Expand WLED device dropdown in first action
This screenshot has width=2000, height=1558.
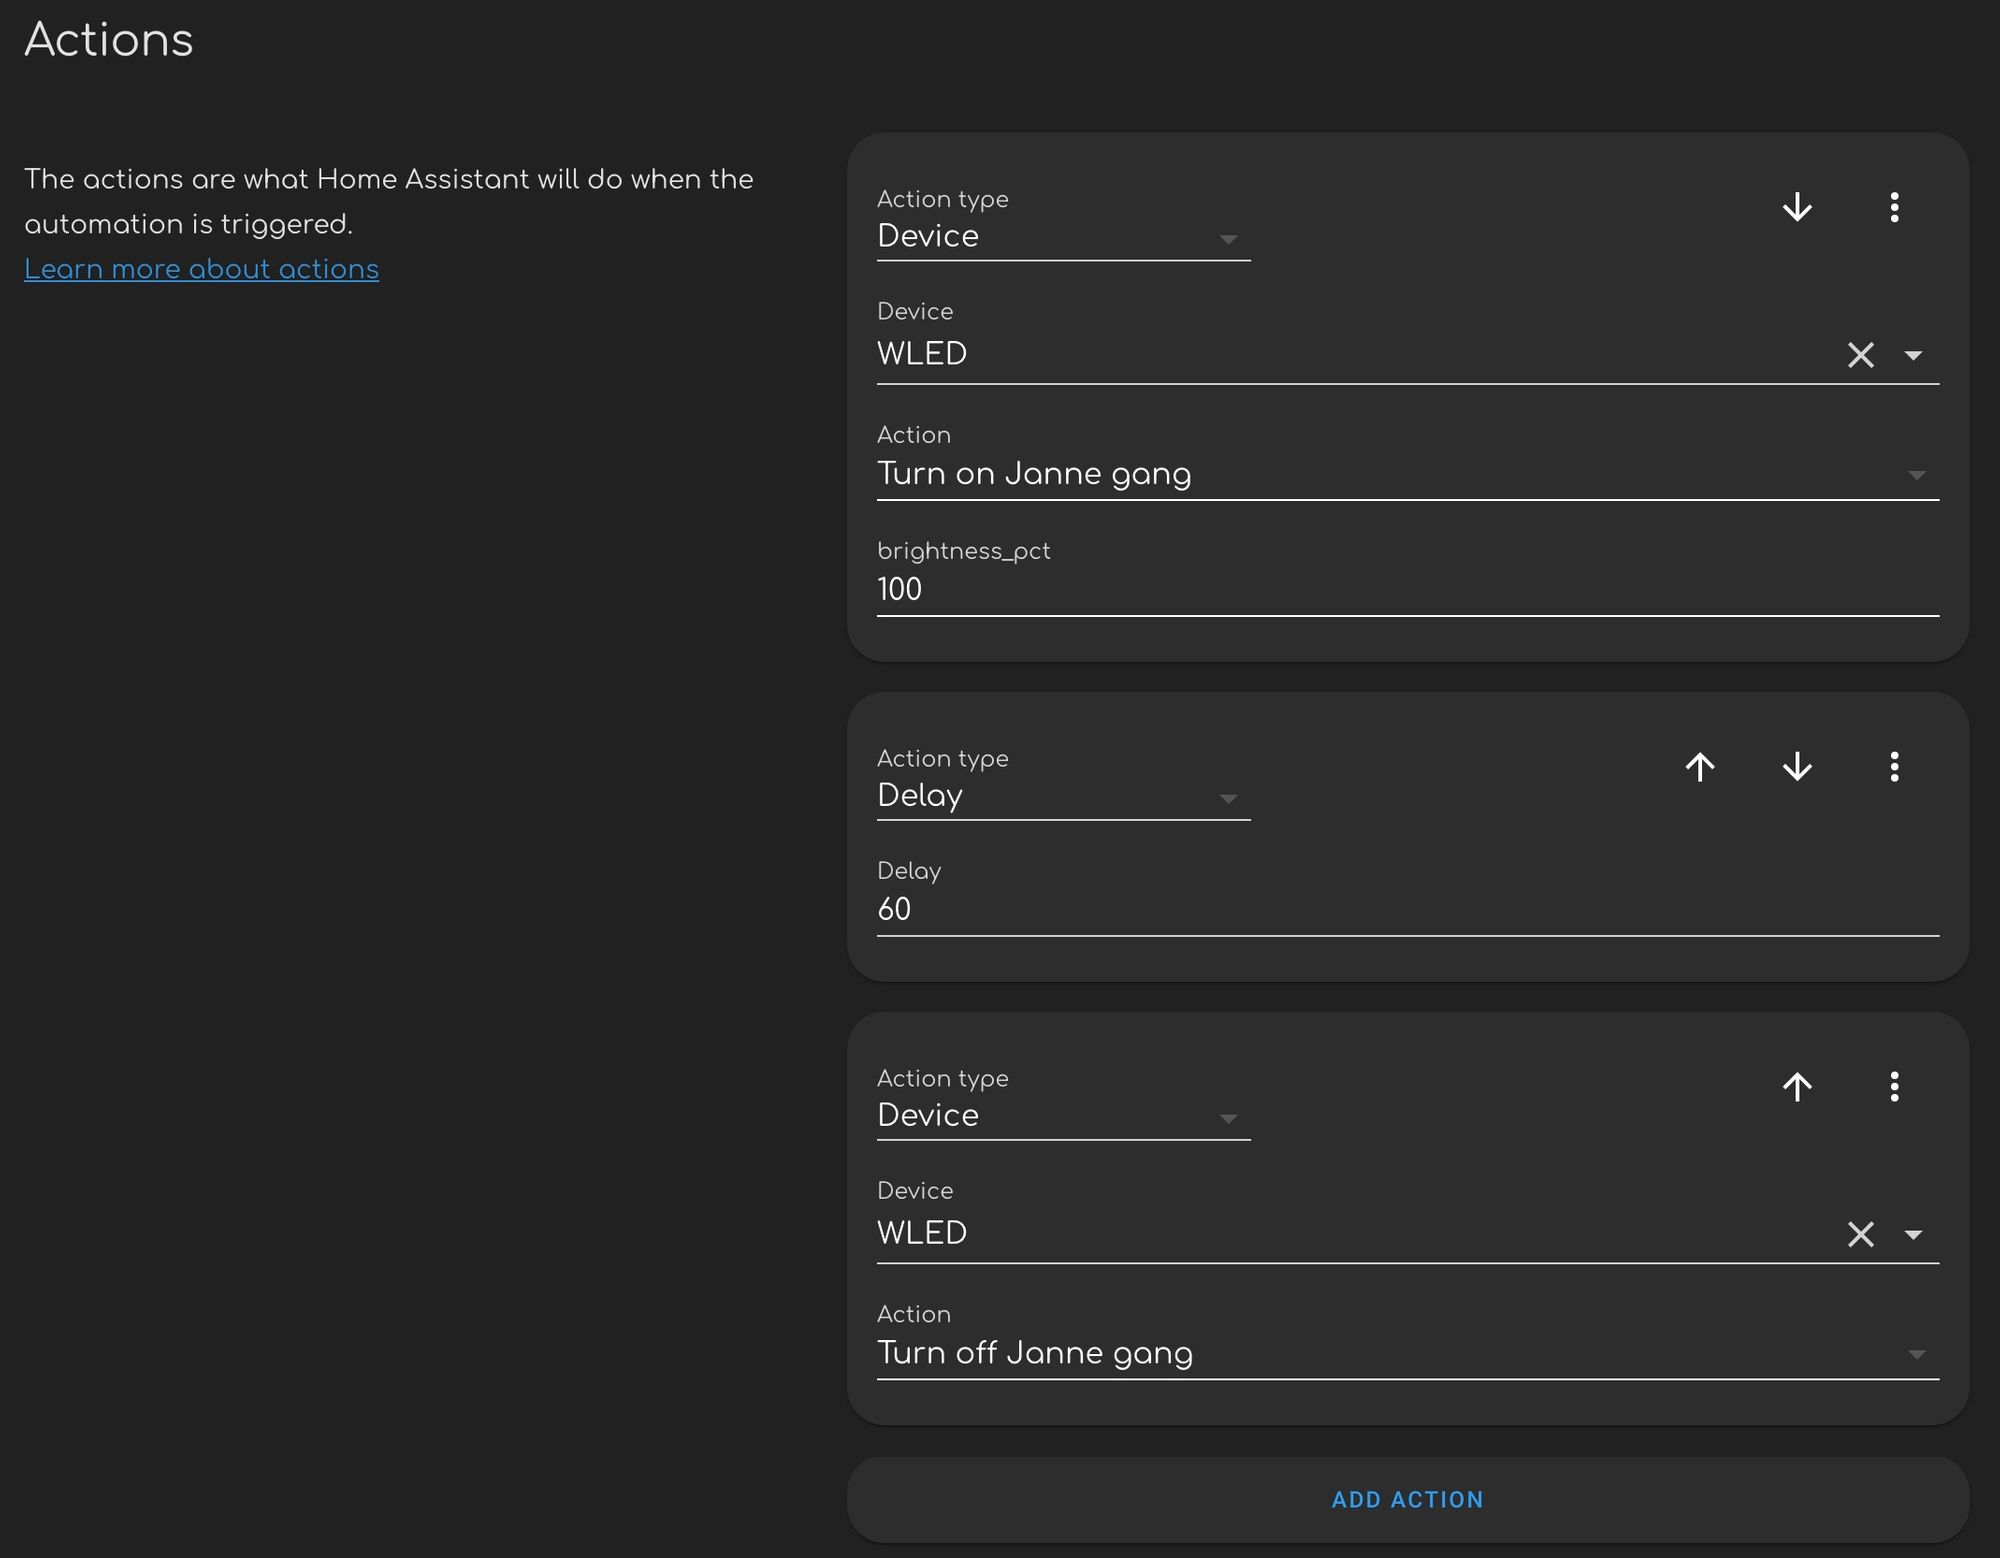point(1913,355)
